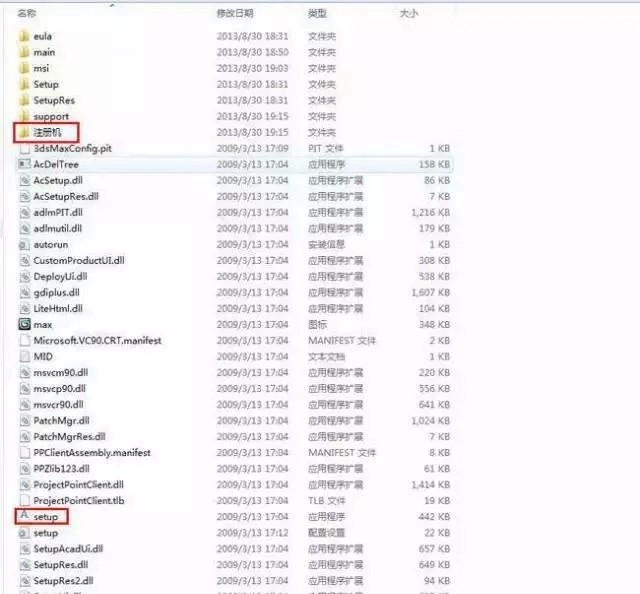Select the eula folder icon
The width and height of the screenshot is (640, 594).
tap(24, 36)
